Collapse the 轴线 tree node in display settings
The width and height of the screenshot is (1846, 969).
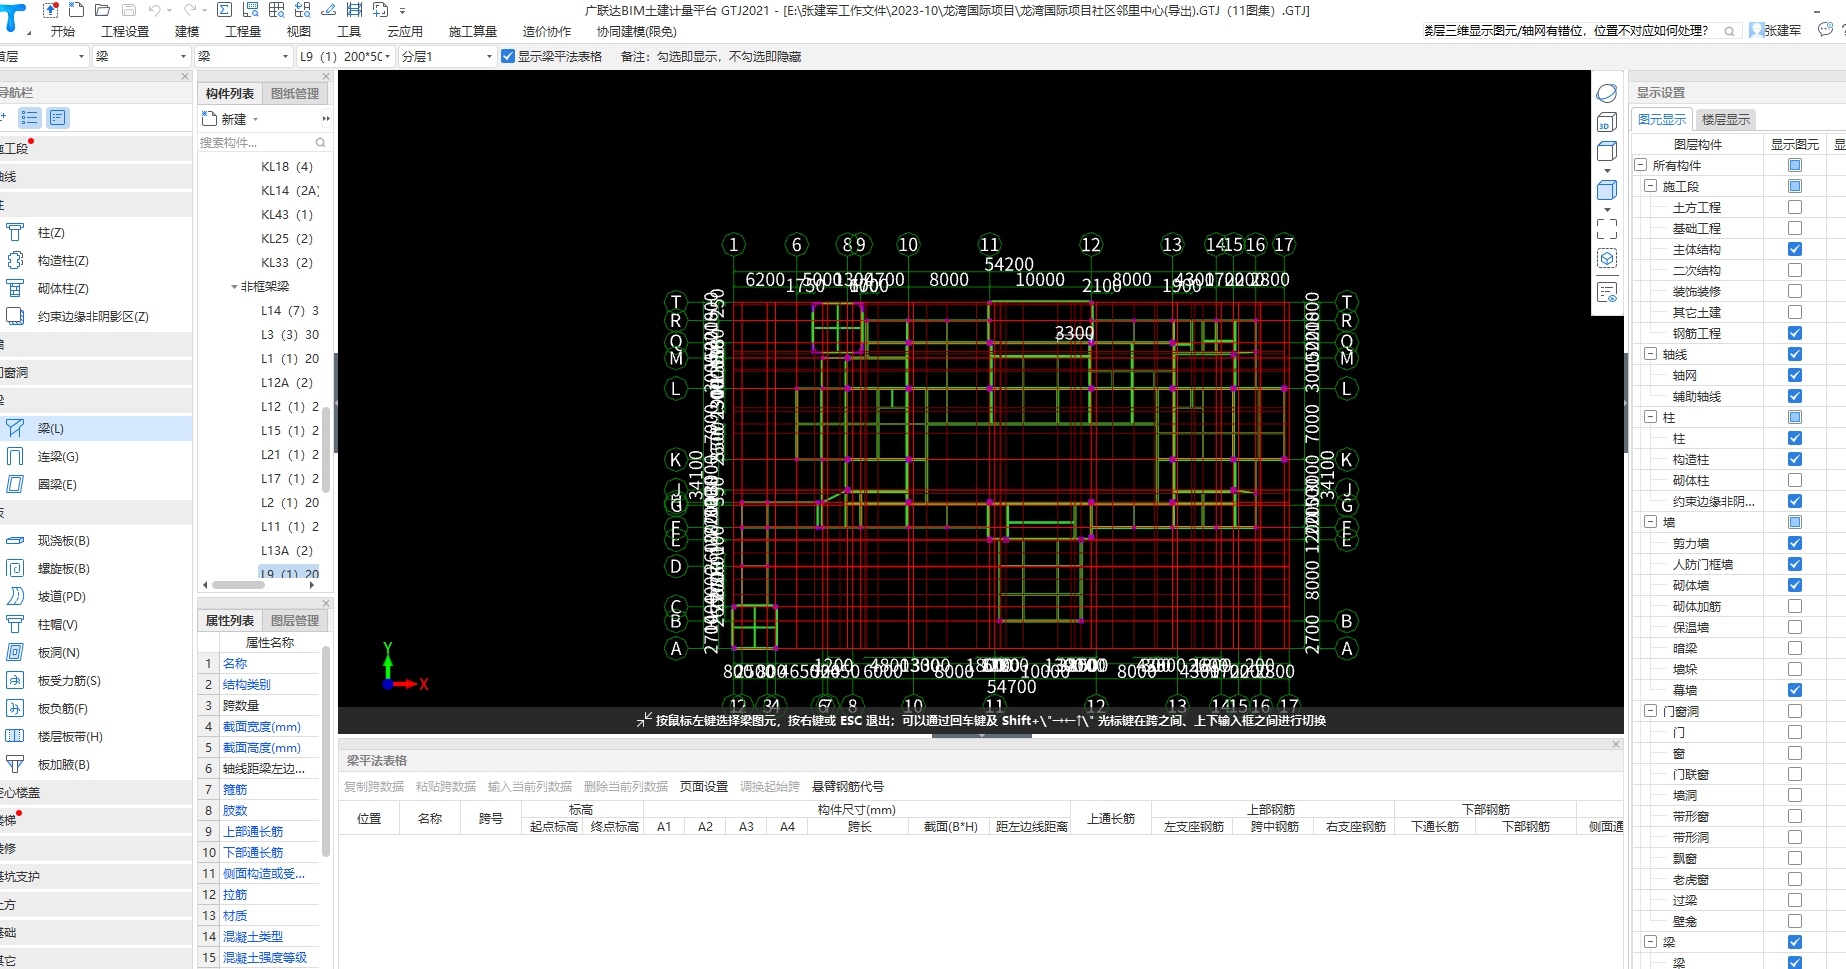1651,354
